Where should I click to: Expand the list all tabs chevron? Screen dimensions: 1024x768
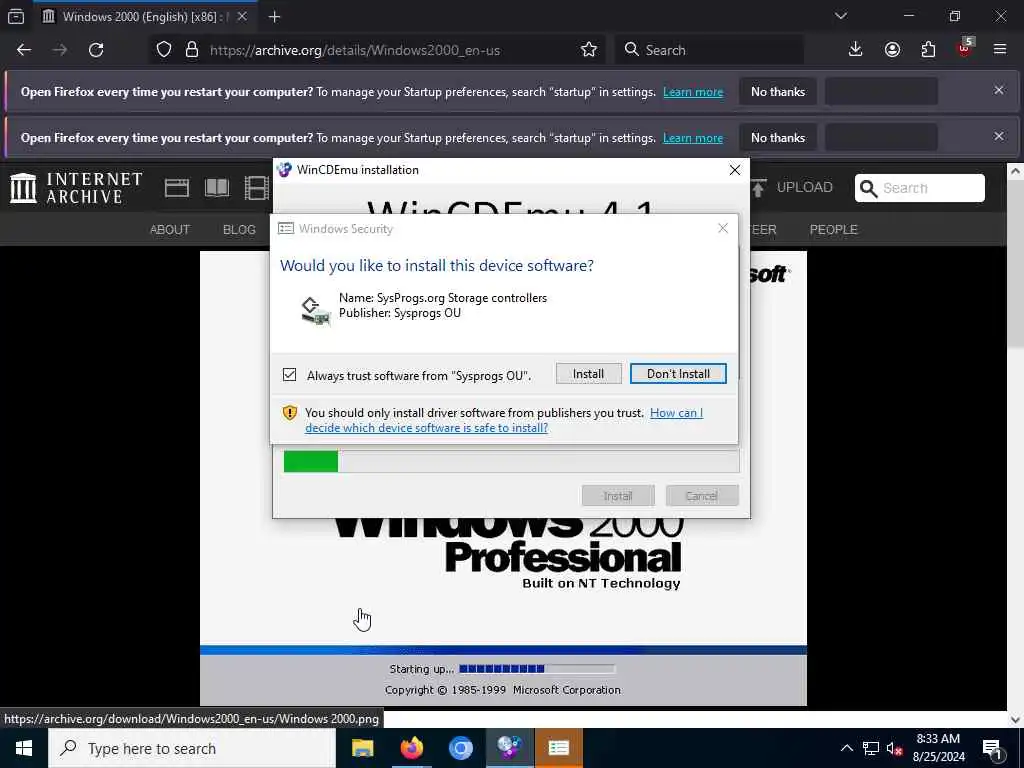pyautogui.click(x=840, y=16)
